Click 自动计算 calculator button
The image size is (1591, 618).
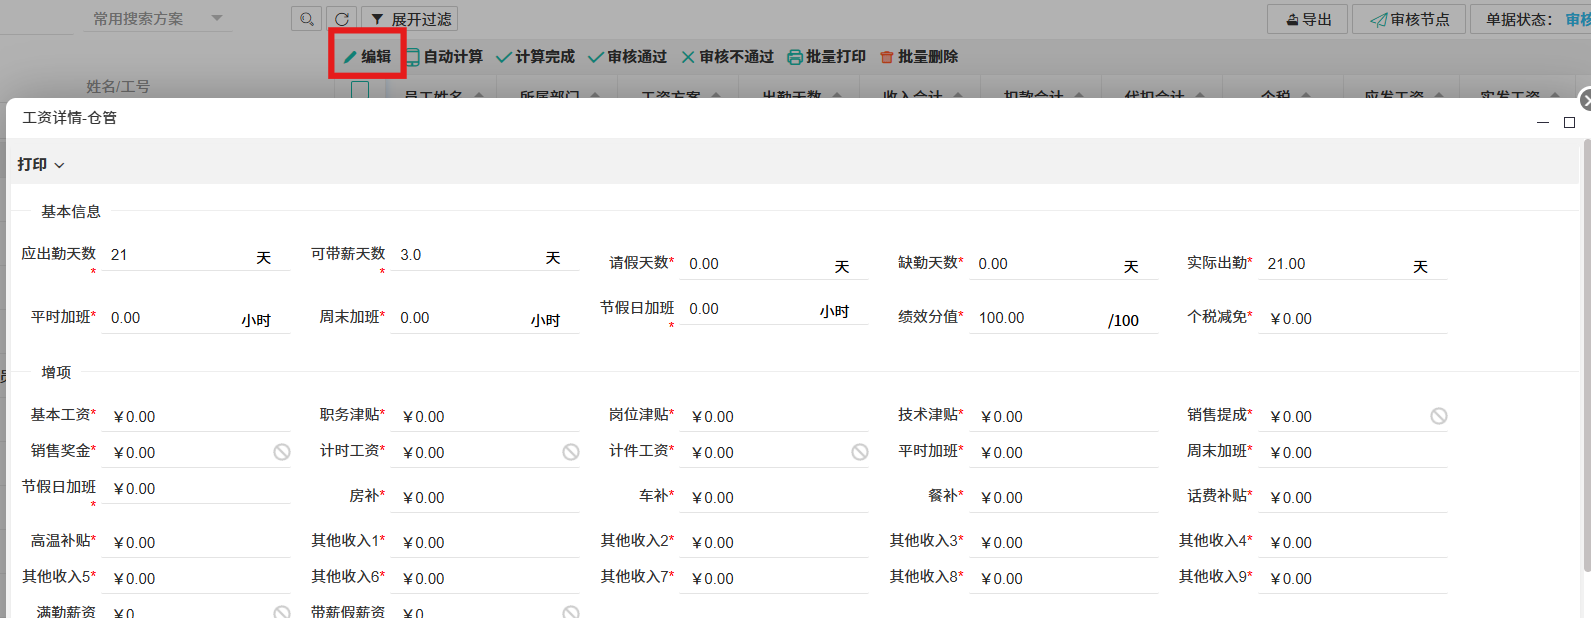(x=443, y=57)
